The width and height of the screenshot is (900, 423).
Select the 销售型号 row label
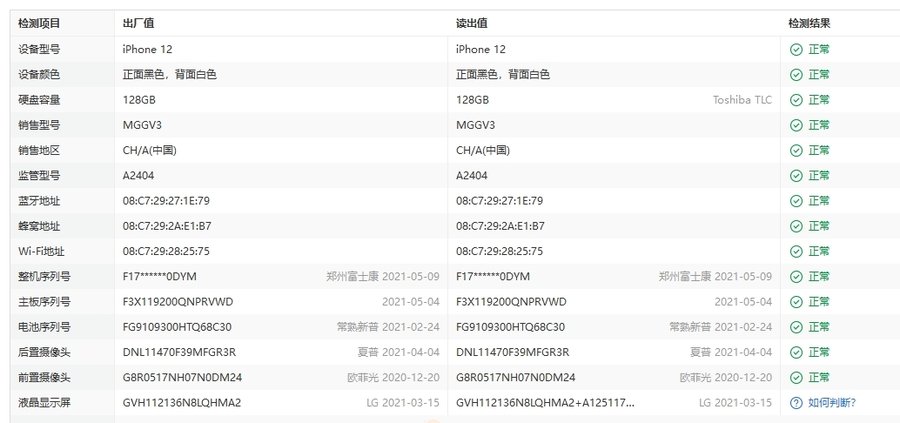pyautogui.click(x=39, y=125)
